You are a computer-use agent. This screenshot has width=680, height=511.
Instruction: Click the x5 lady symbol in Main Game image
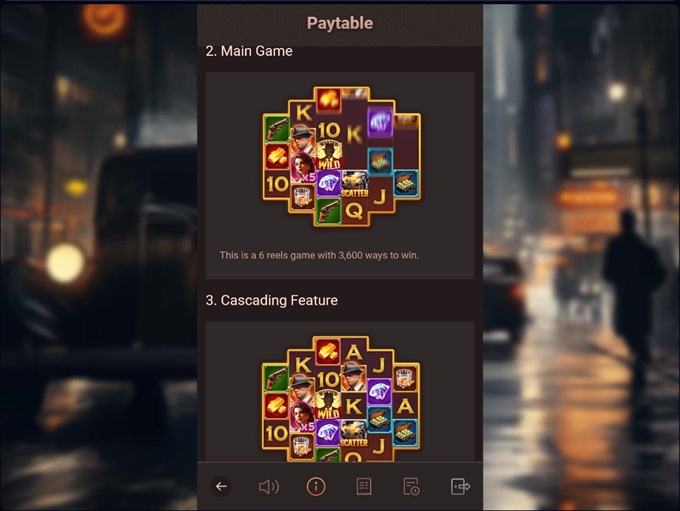(x=302, y=167)
